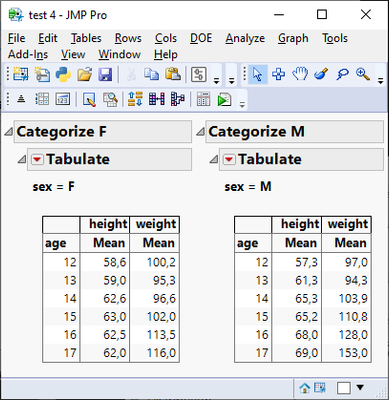
Task: Open the Rows menu
Action: pyautogui.click(x=128, y=38)
